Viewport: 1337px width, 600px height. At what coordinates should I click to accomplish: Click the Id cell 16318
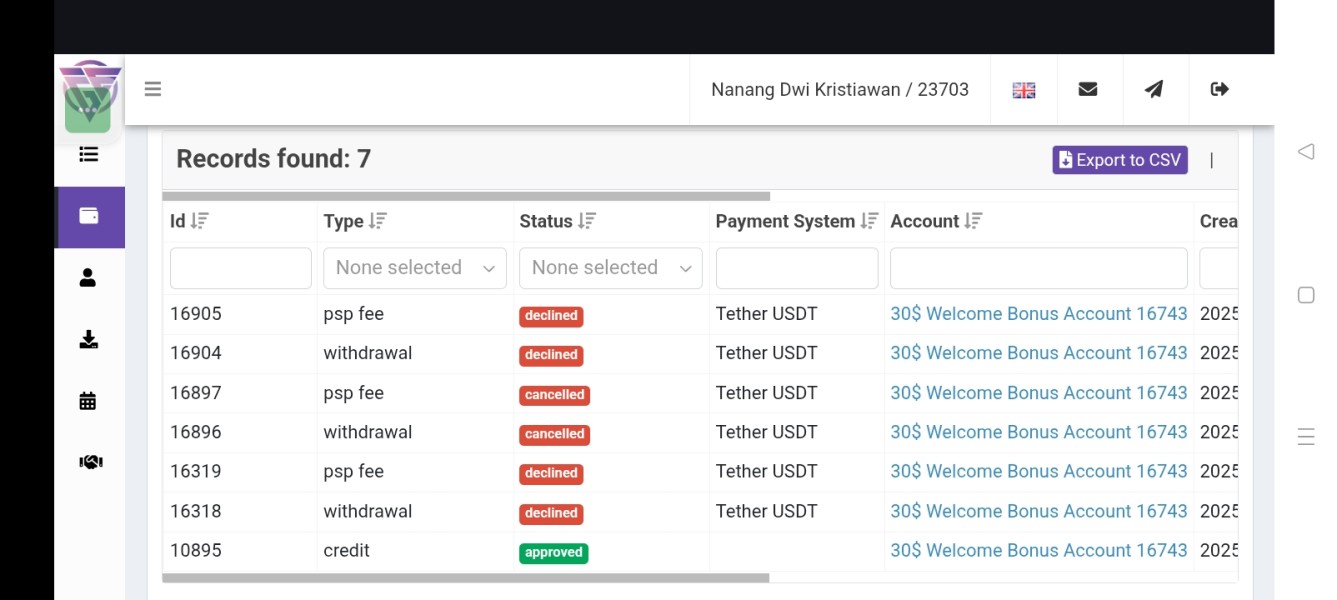pyautogui.click(x=196, y=511)
